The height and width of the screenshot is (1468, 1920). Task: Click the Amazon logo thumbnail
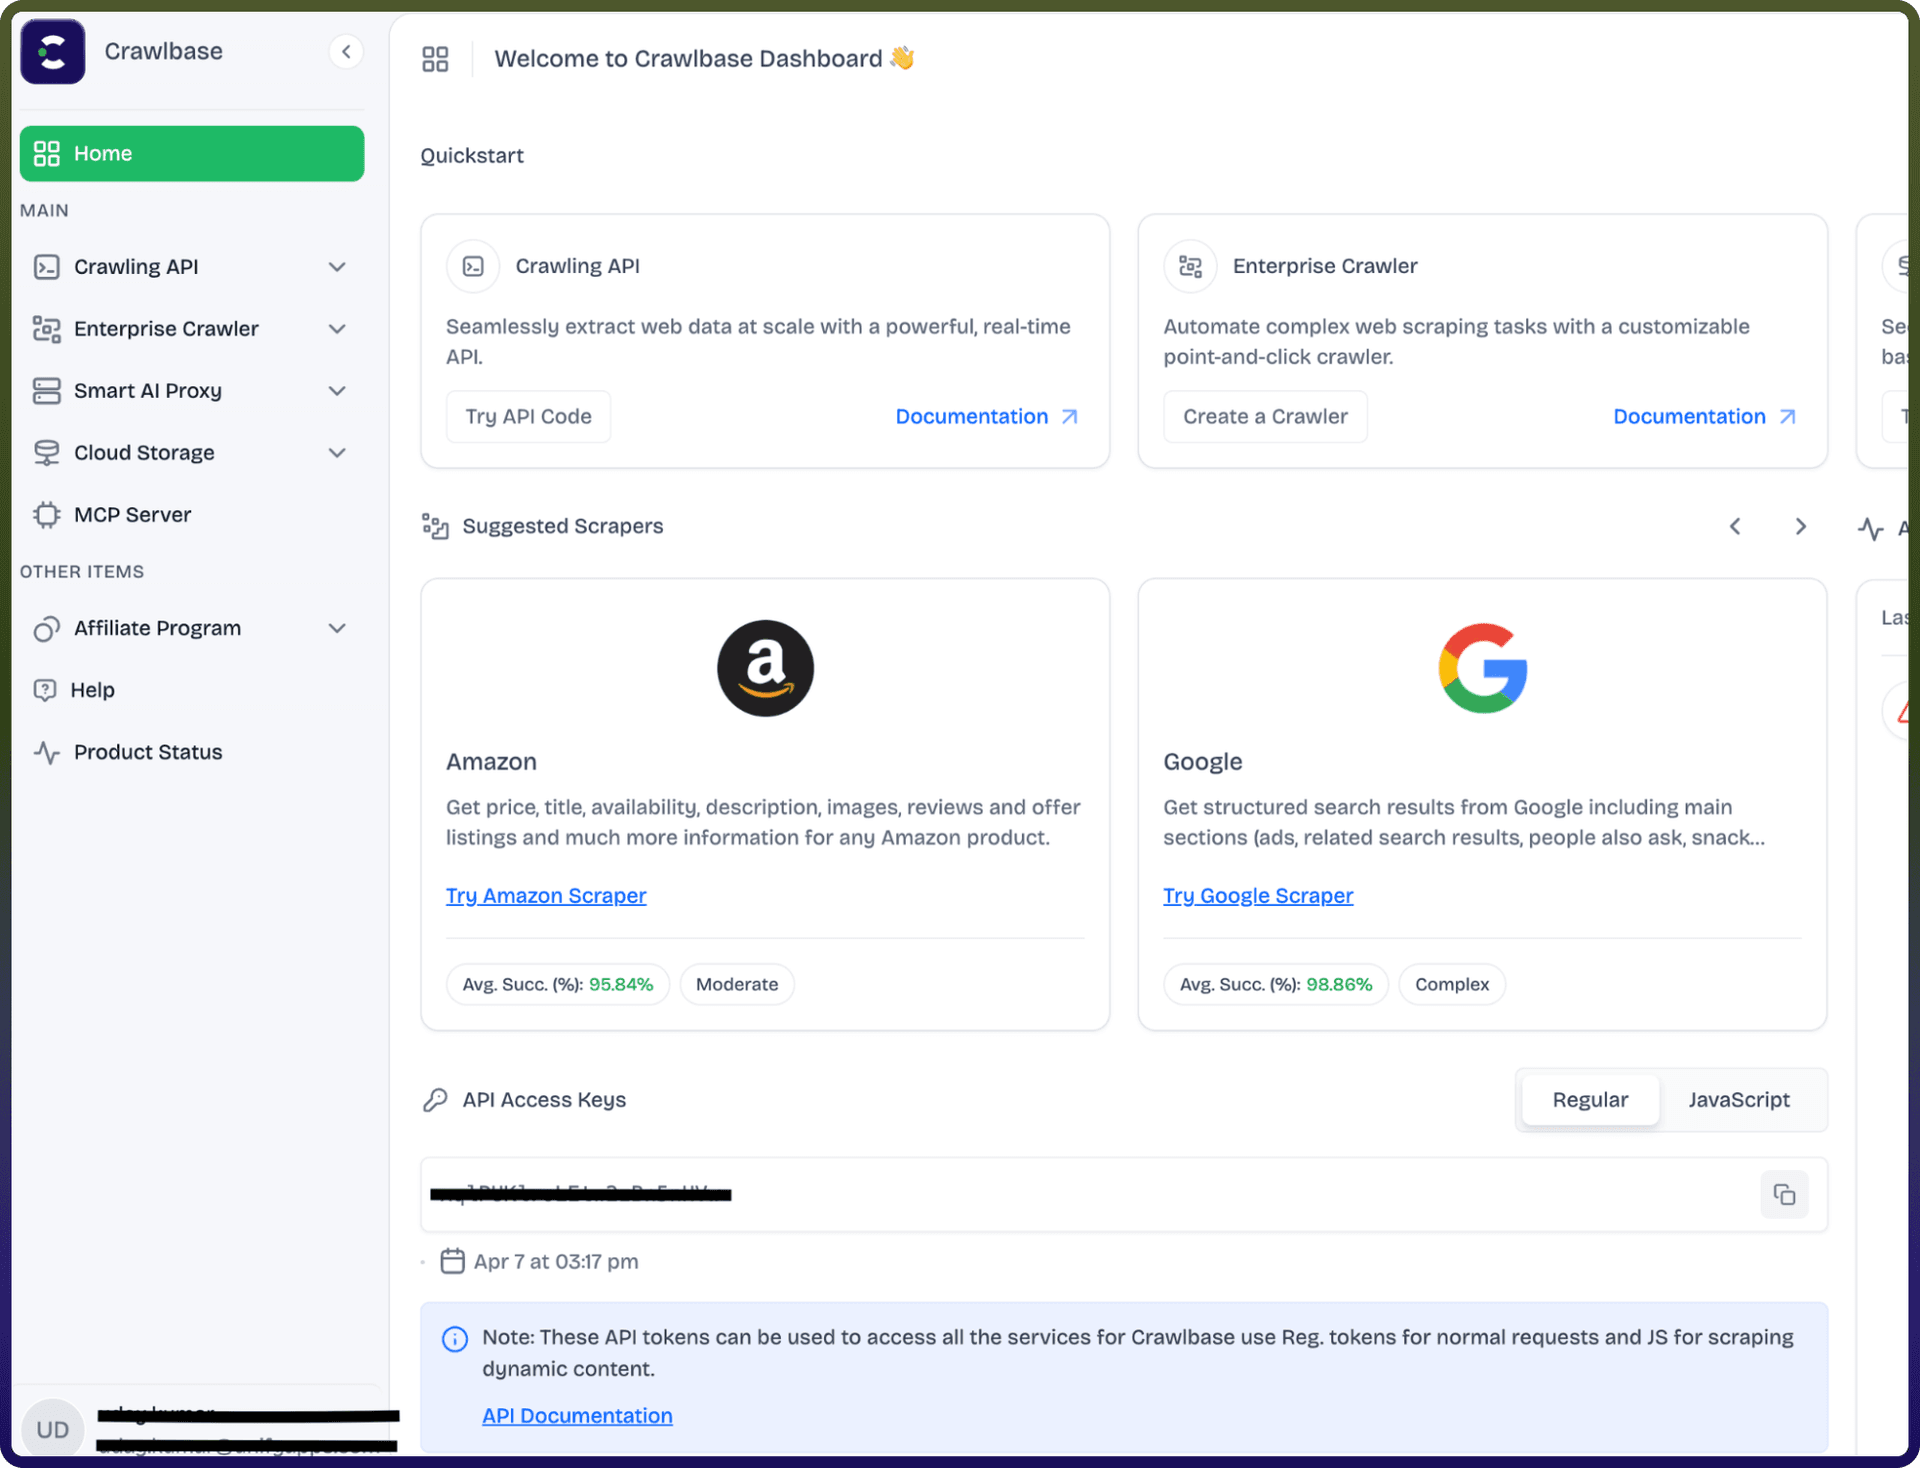pyautogui.click(x=765, y=668)
